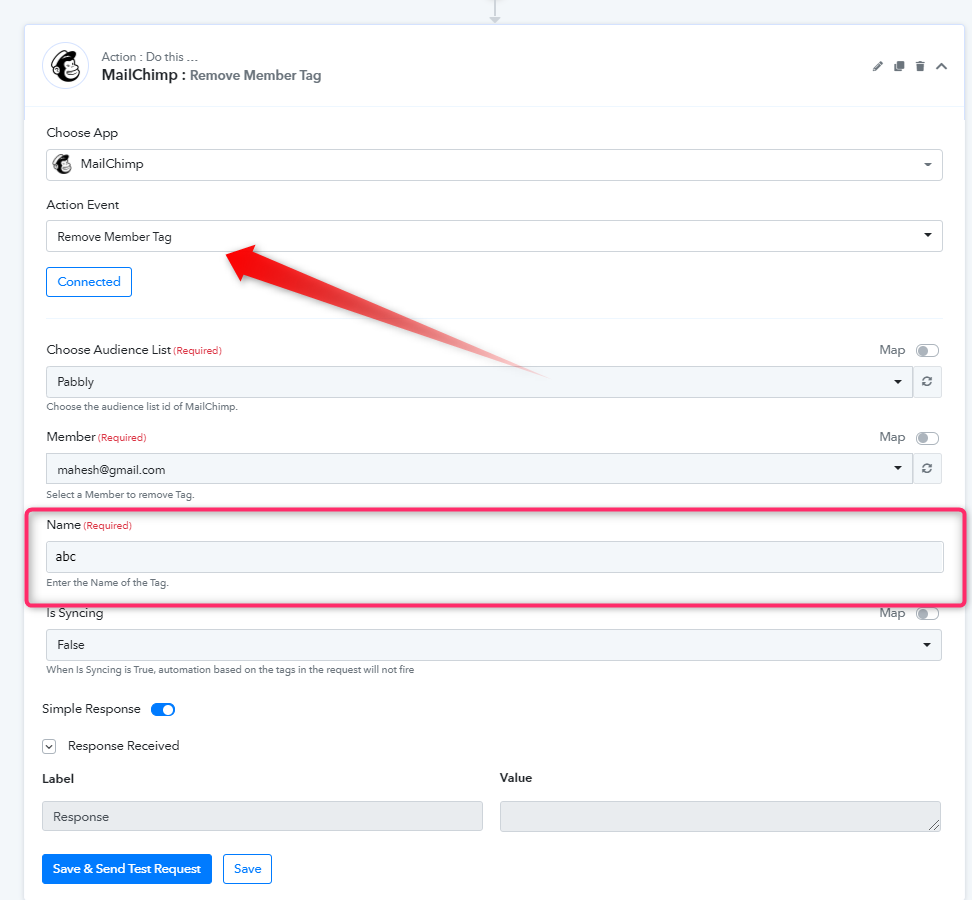
Task: Click the pencil edit icon in action header
Action: (x=877, y=66)
